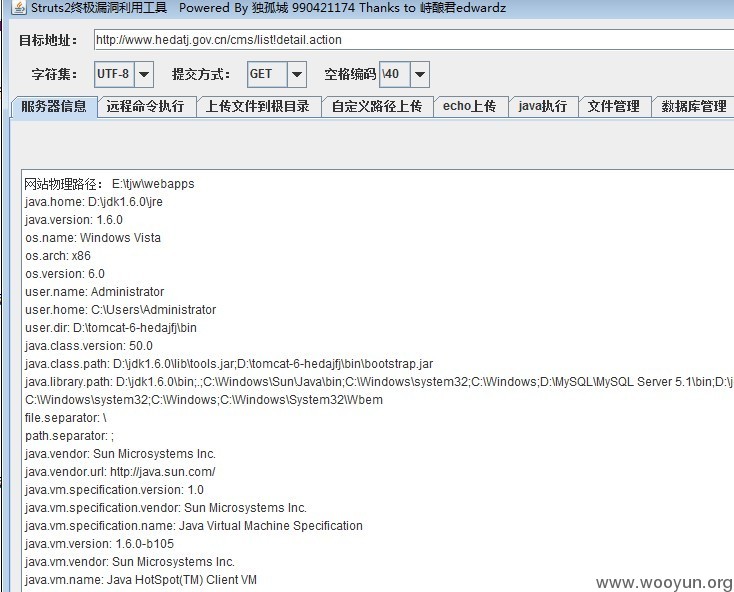Image resolution: width=734 pixels, height=592 pixels.
Task: Open the GET submit method dropdown arrow
Action: pyautogui.click(x=297, y=74)
